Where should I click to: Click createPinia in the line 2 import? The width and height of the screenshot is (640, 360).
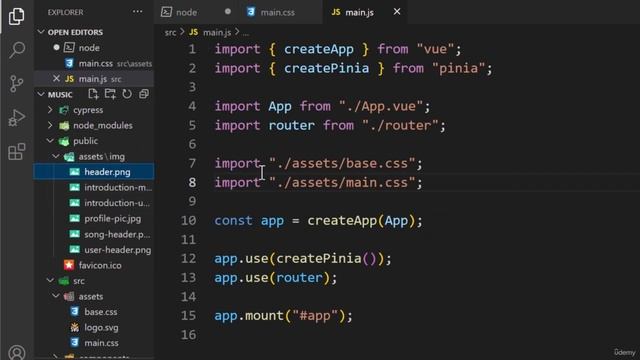327,68
